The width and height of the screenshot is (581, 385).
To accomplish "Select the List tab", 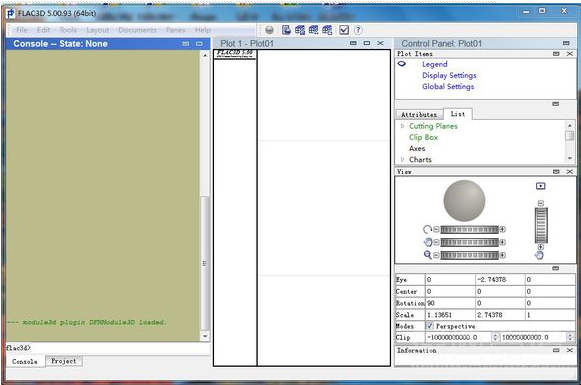I will click(458, 114).
